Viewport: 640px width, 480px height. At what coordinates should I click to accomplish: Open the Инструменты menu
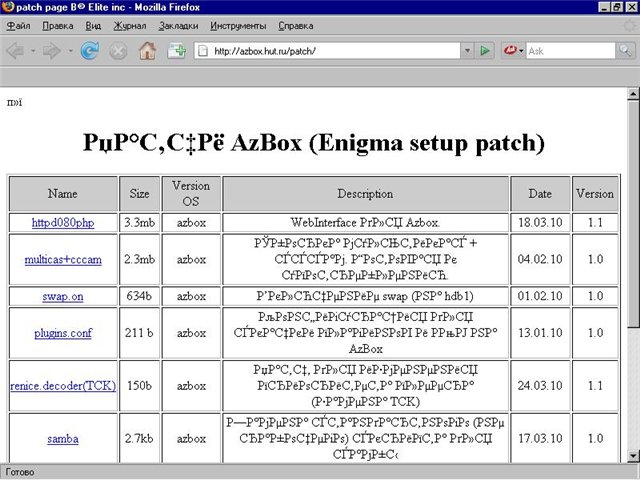click(x=238, y=26)
